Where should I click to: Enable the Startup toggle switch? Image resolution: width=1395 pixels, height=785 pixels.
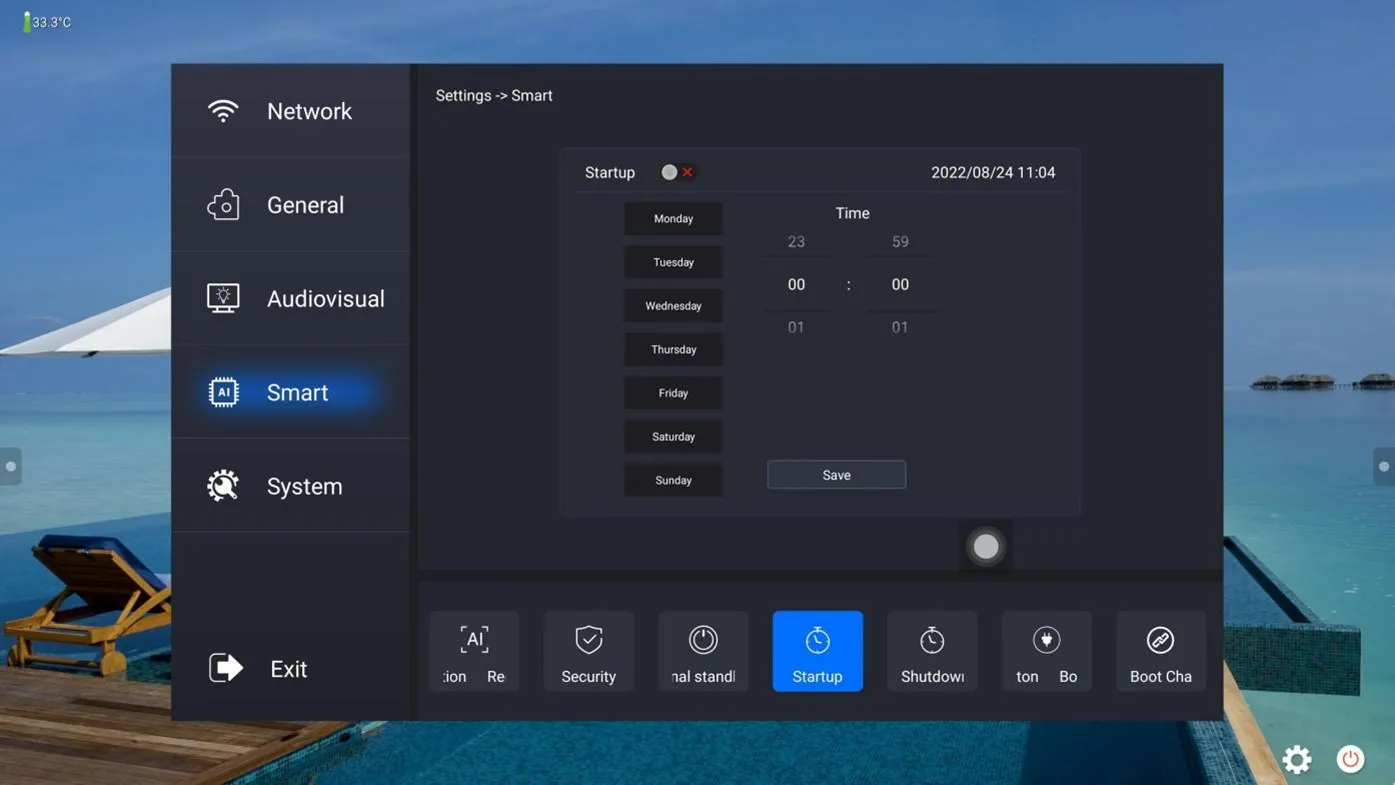point(677,172)
